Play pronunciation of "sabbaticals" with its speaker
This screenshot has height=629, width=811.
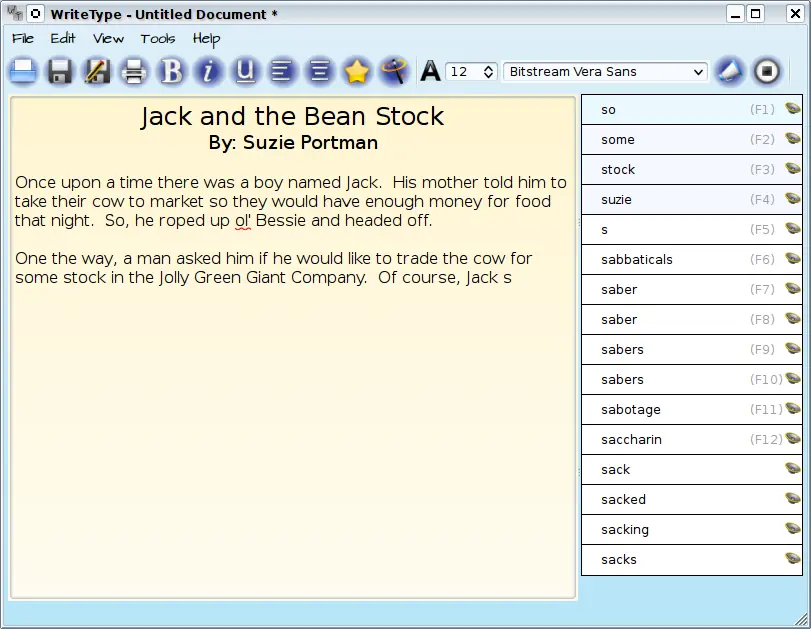click(x=792, y=259)
